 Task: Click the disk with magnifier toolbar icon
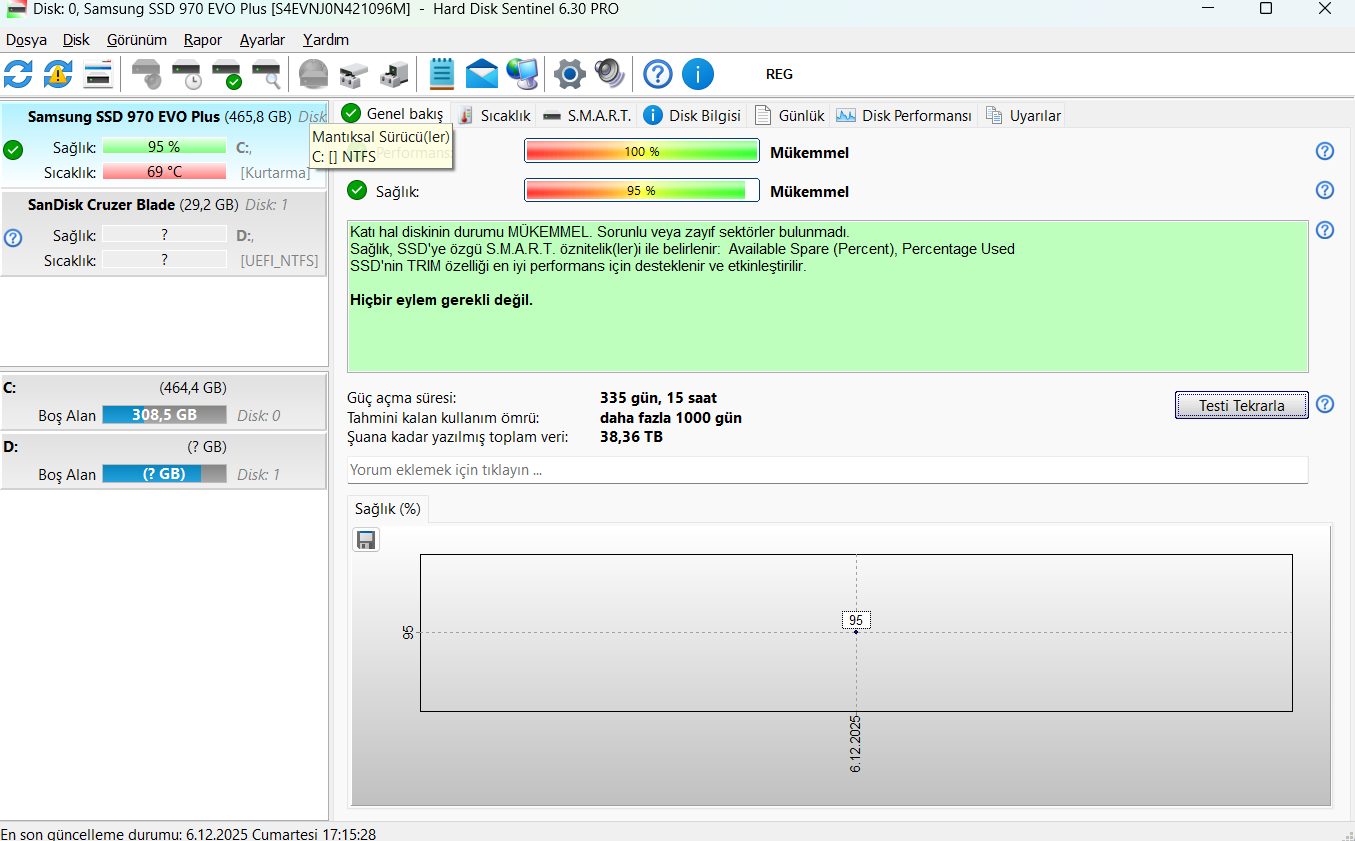pos(267,74)
